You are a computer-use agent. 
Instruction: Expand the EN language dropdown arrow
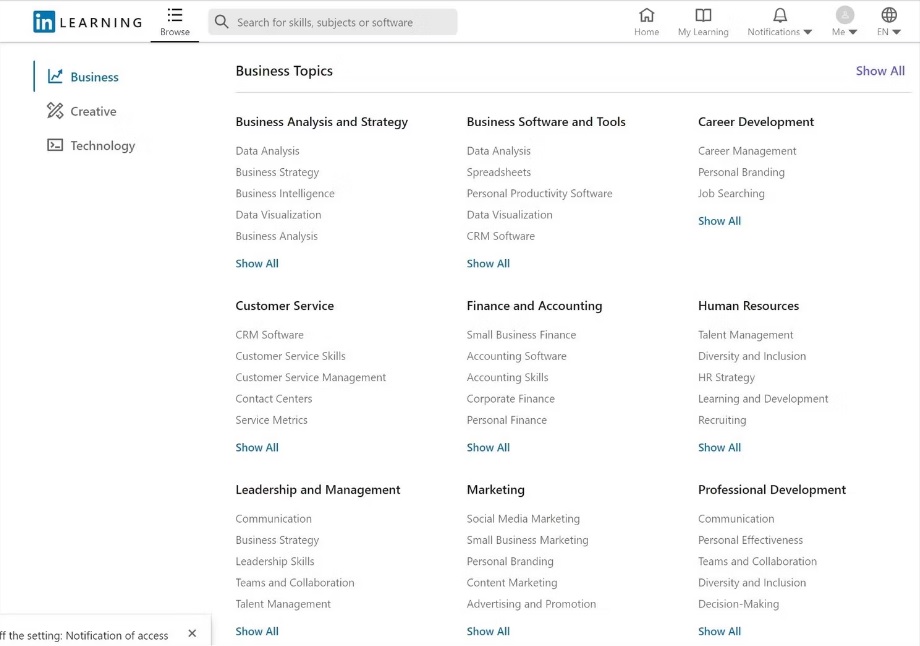896,32
